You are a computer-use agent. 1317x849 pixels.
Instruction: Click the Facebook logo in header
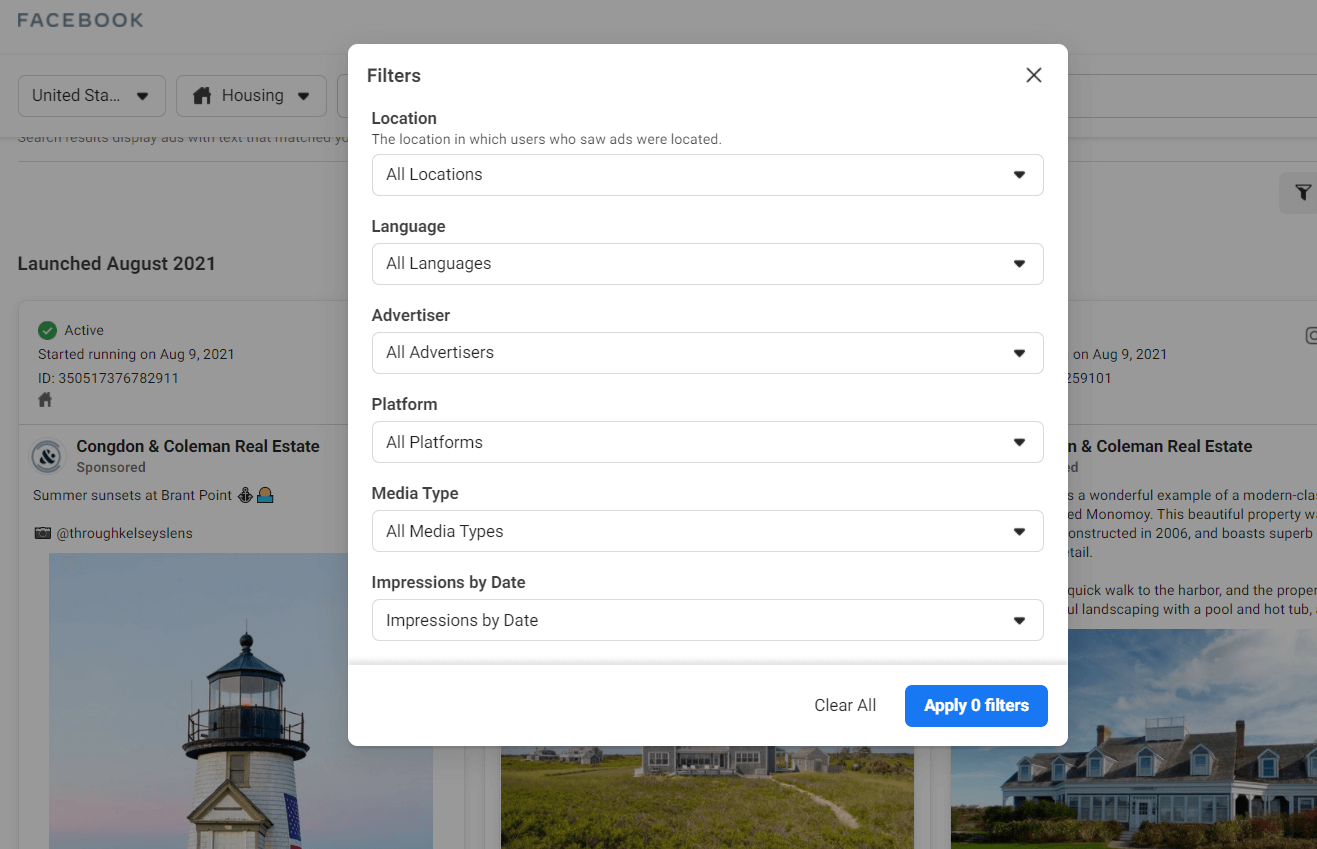point(80,20)
